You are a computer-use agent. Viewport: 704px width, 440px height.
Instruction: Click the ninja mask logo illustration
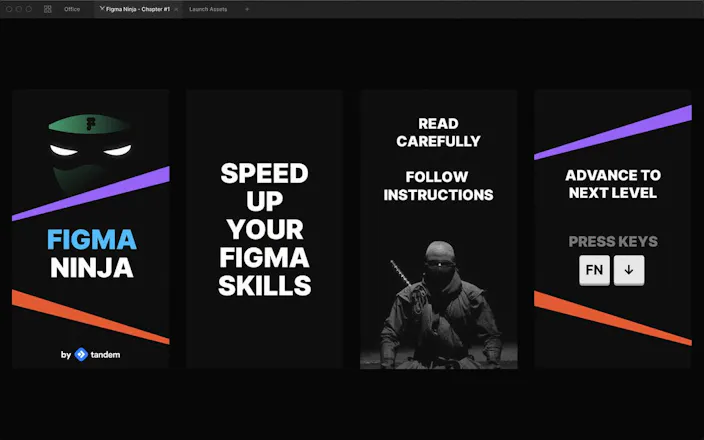tap(90, 155)
